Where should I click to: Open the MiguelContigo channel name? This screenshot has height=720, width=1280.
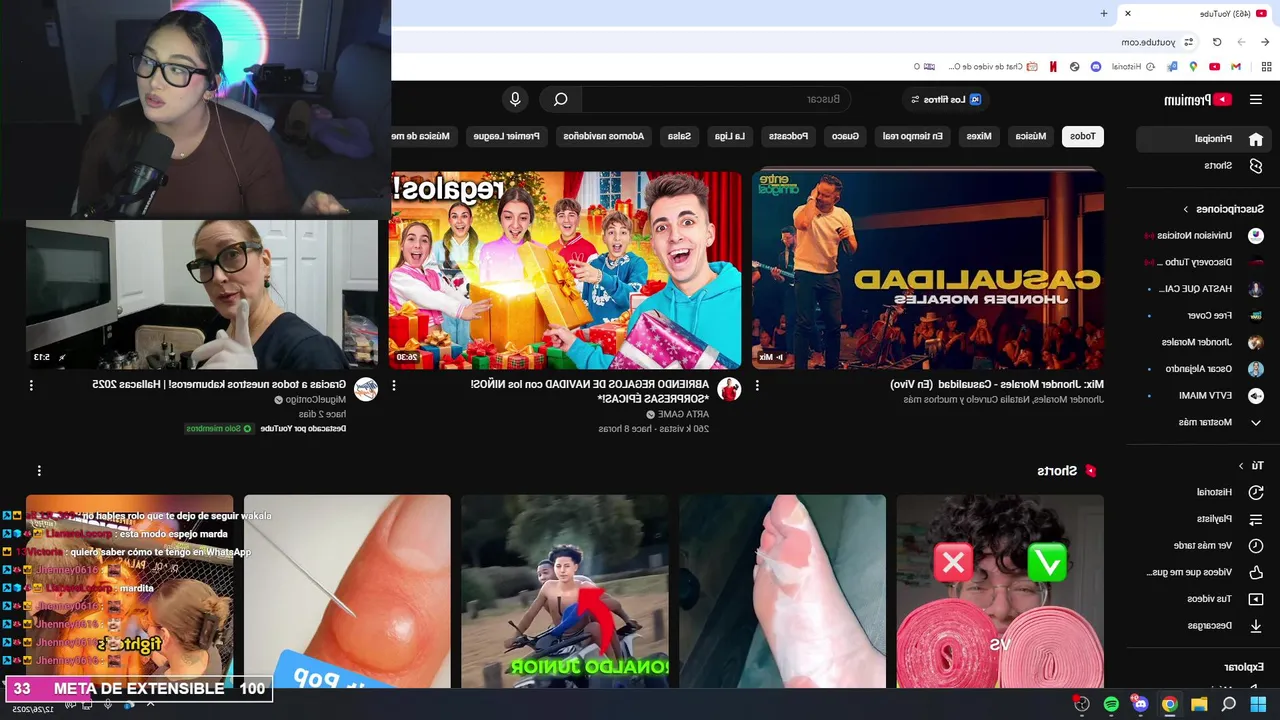coord(317,400)
